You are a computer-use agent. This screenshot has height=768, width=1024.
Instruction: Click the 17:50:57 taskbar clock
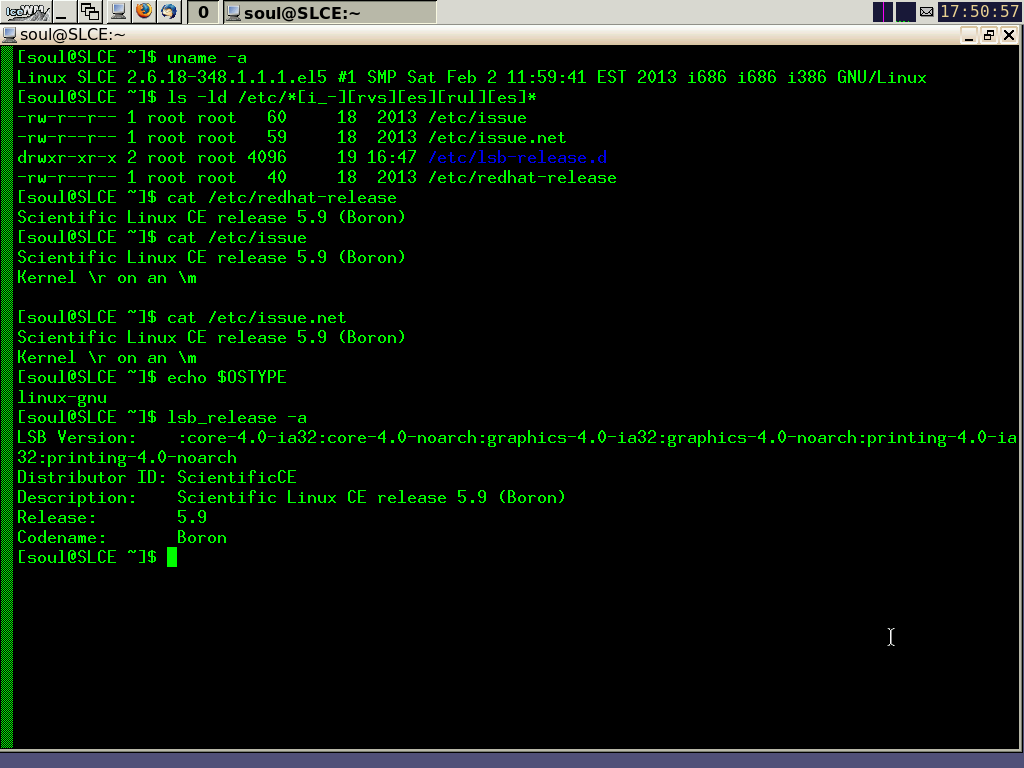pyautogui.click(x=978, y=12)
